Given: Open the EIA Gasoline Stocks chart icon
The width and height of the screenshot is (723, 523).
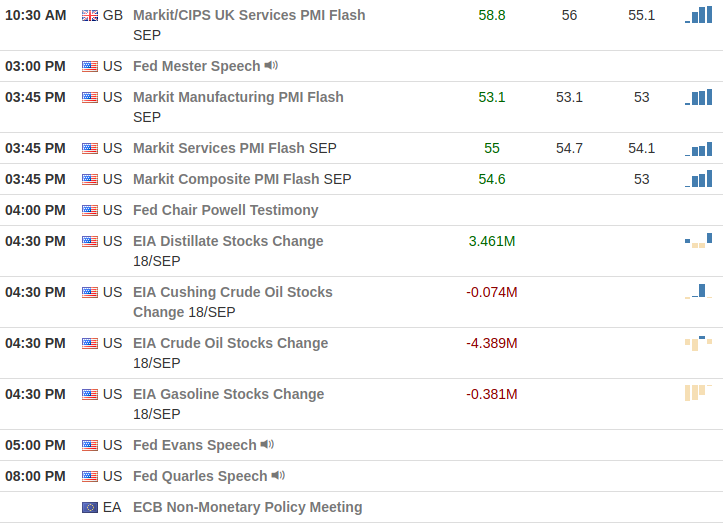Looking at the screenshot, I should pyautogui.click(x=697, y=392).
